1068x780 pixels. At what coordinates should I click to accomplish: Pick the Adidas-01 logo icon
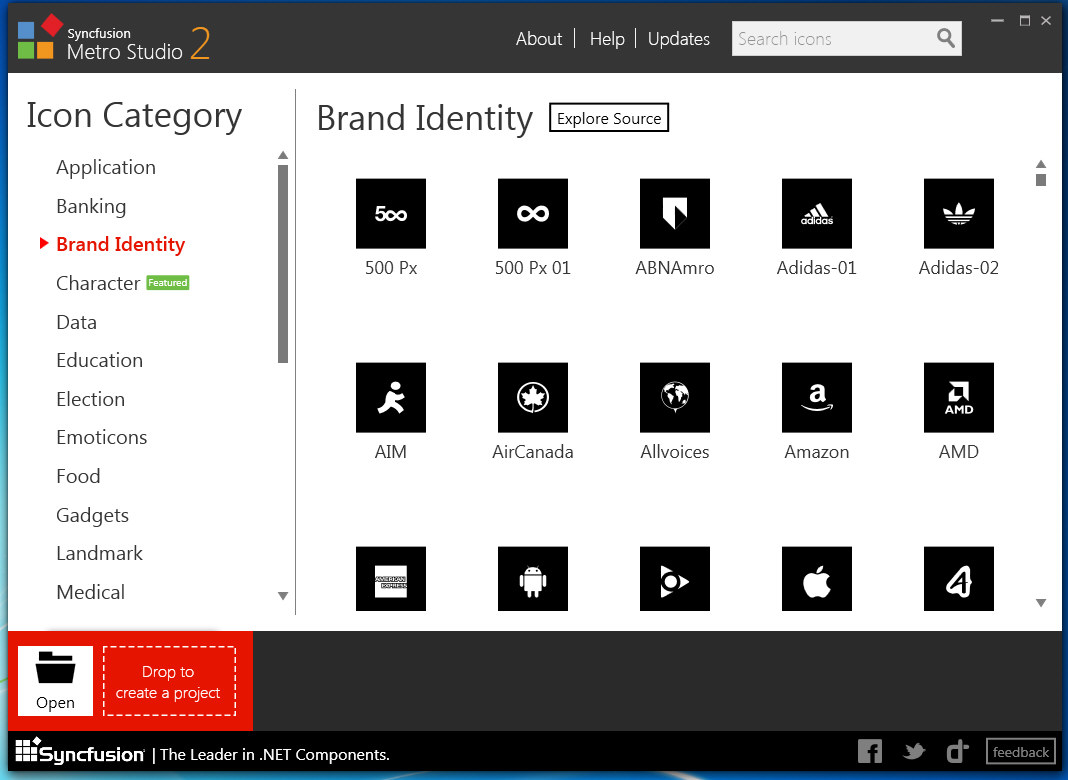[x=816, y=213]
